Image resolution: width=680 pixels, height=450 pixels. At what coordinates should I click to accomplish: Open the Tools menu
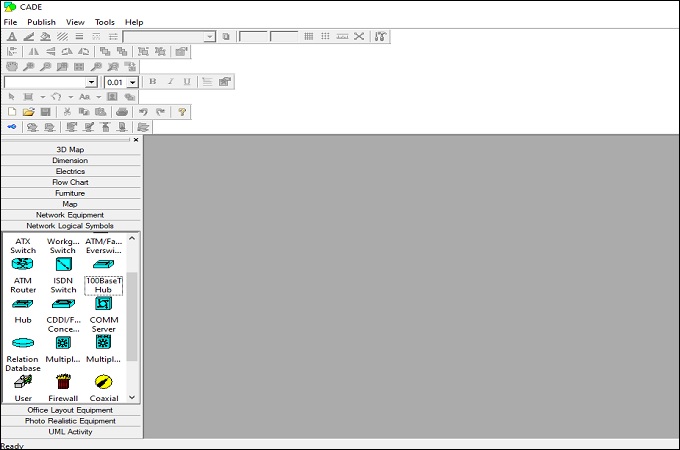pyautogui.click(x=104, y=22)
